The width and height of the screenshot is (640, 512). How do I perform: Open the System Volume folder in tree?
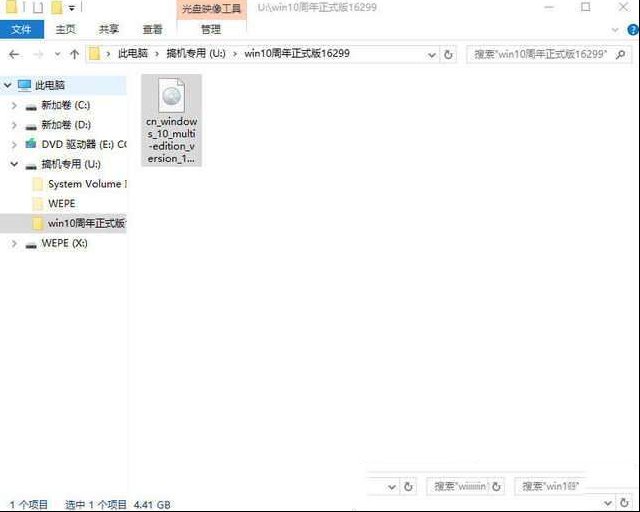point(87,184)
